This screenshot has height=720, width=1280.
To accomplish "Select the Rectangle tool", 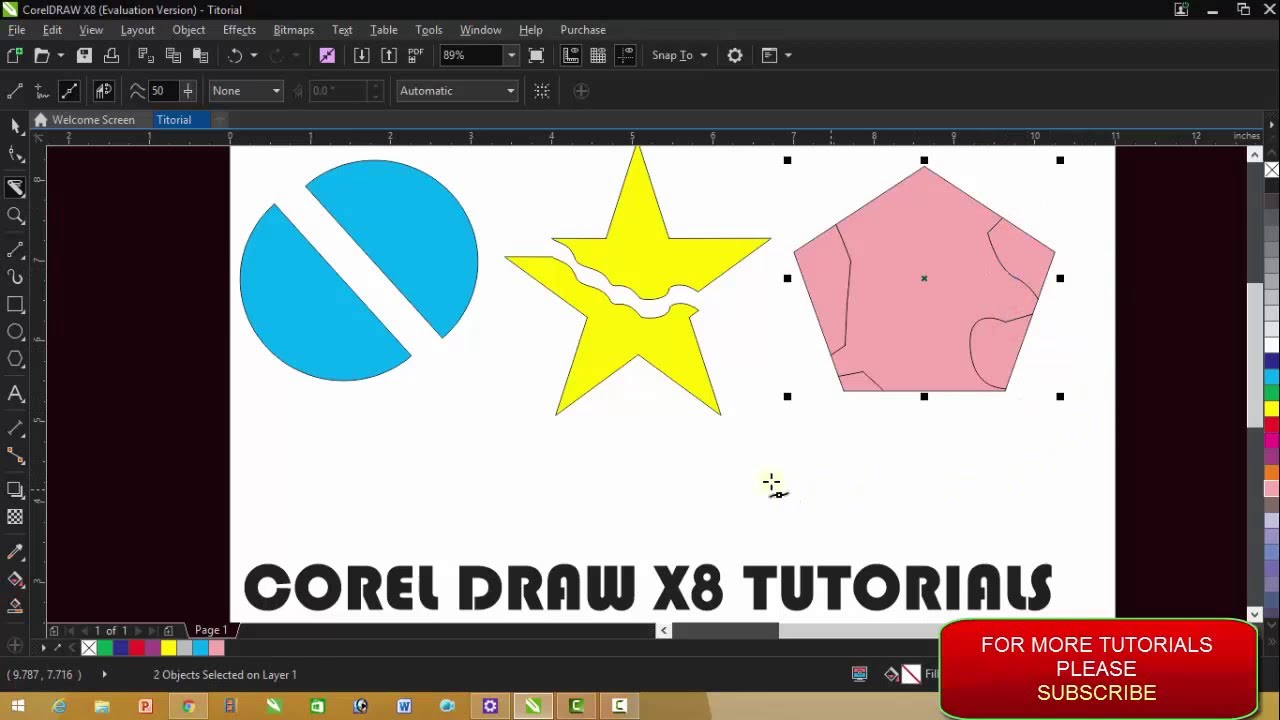I will tap(15, 305).
